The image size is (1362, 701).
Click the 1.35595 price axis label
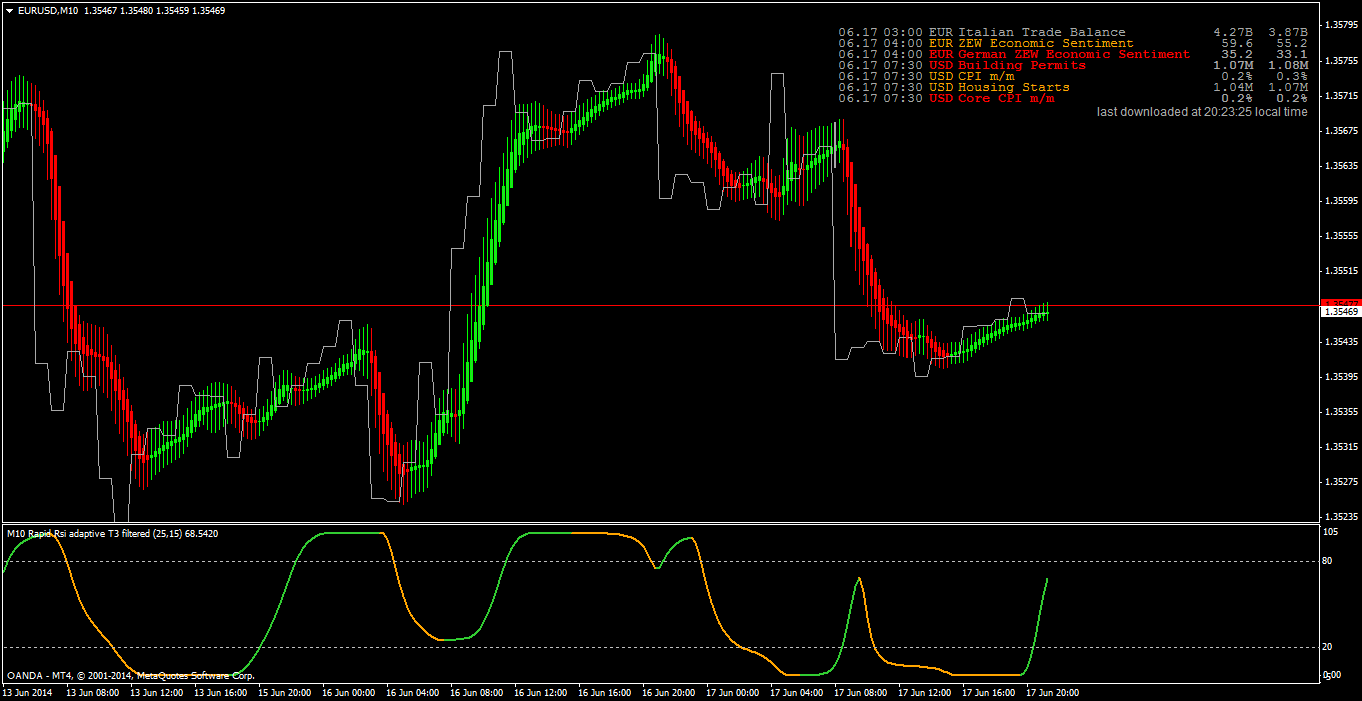[x=1342, y=201]
